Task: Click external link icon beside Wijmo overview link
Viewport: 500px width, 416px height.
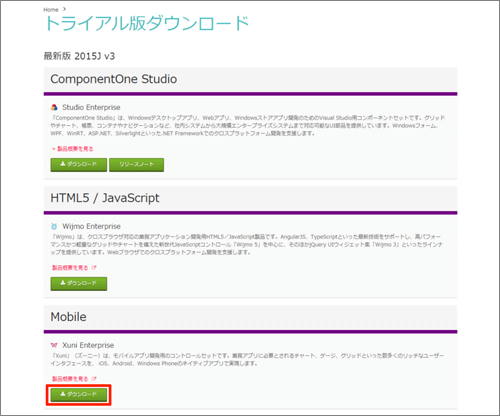Action: 94,267
